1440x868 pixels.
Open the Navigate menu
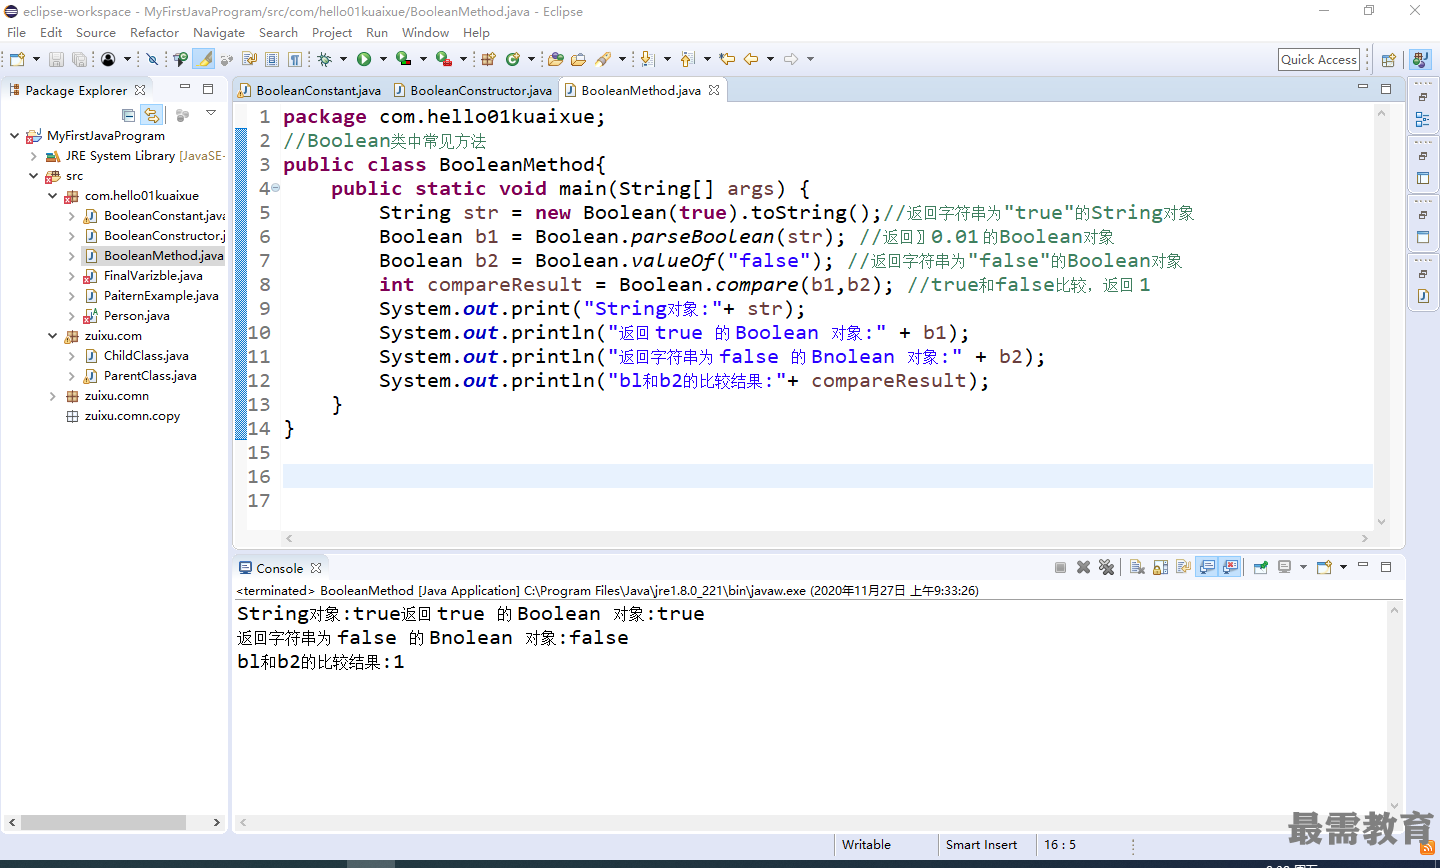pyautogui.click(x=219, y=32)
